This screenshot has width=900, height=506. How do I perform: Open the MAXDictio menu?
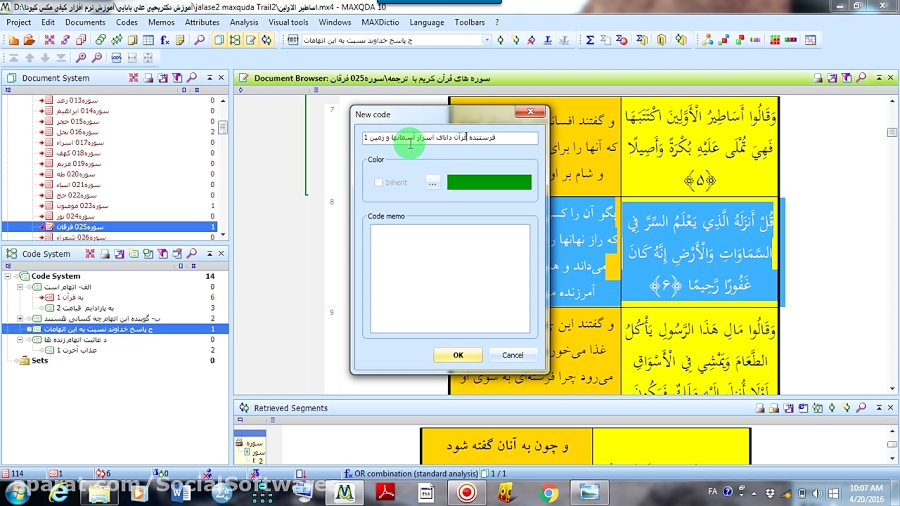point(380,22)
